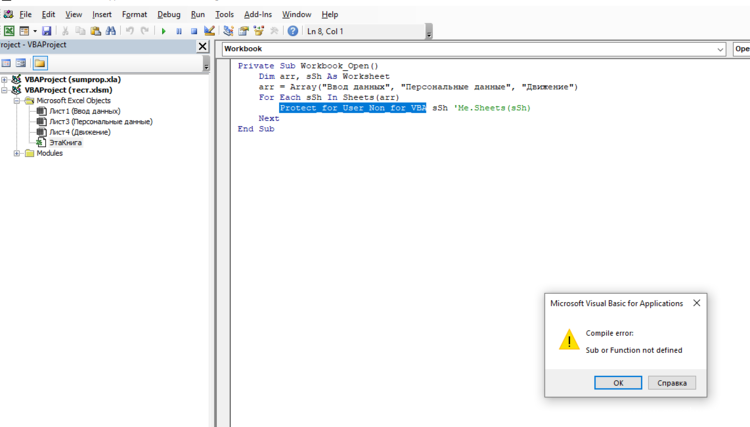Open the View menu
The height and width of the screenshot is (427, 750).
click(74, 14)
